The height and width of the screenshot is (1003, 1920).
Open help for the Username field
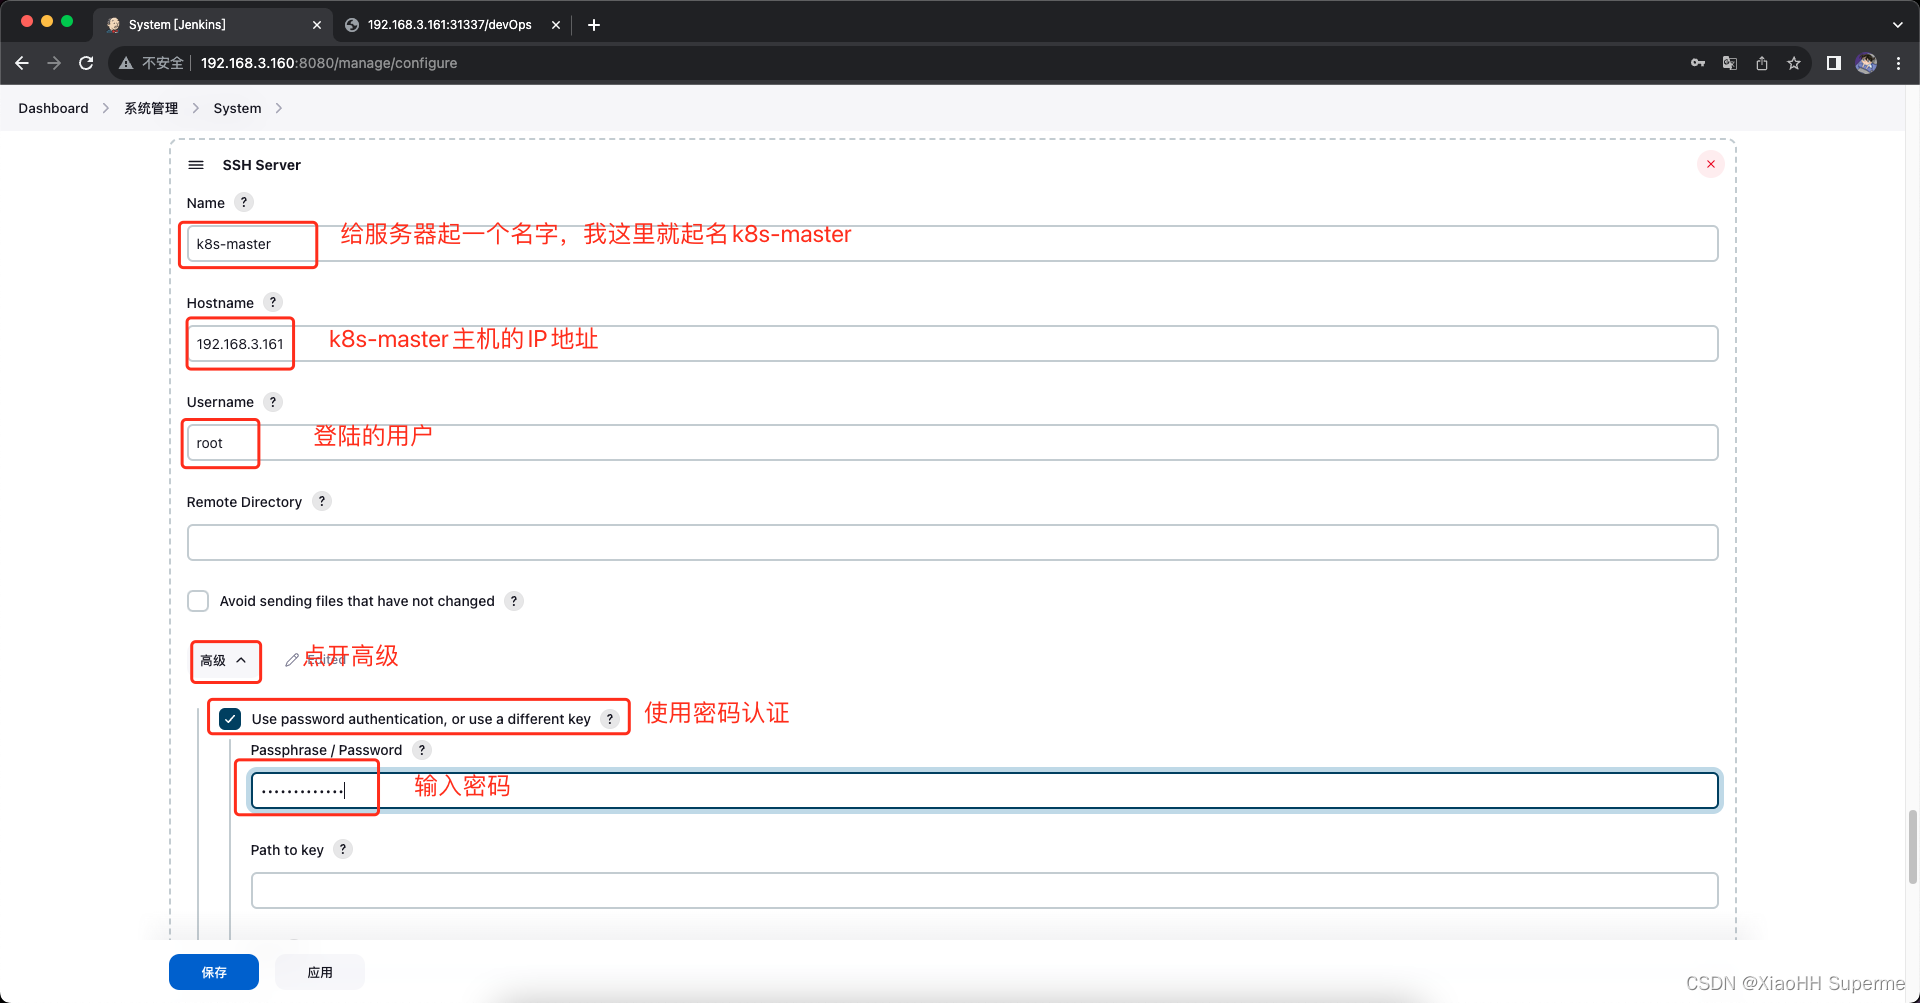point(273,402)
